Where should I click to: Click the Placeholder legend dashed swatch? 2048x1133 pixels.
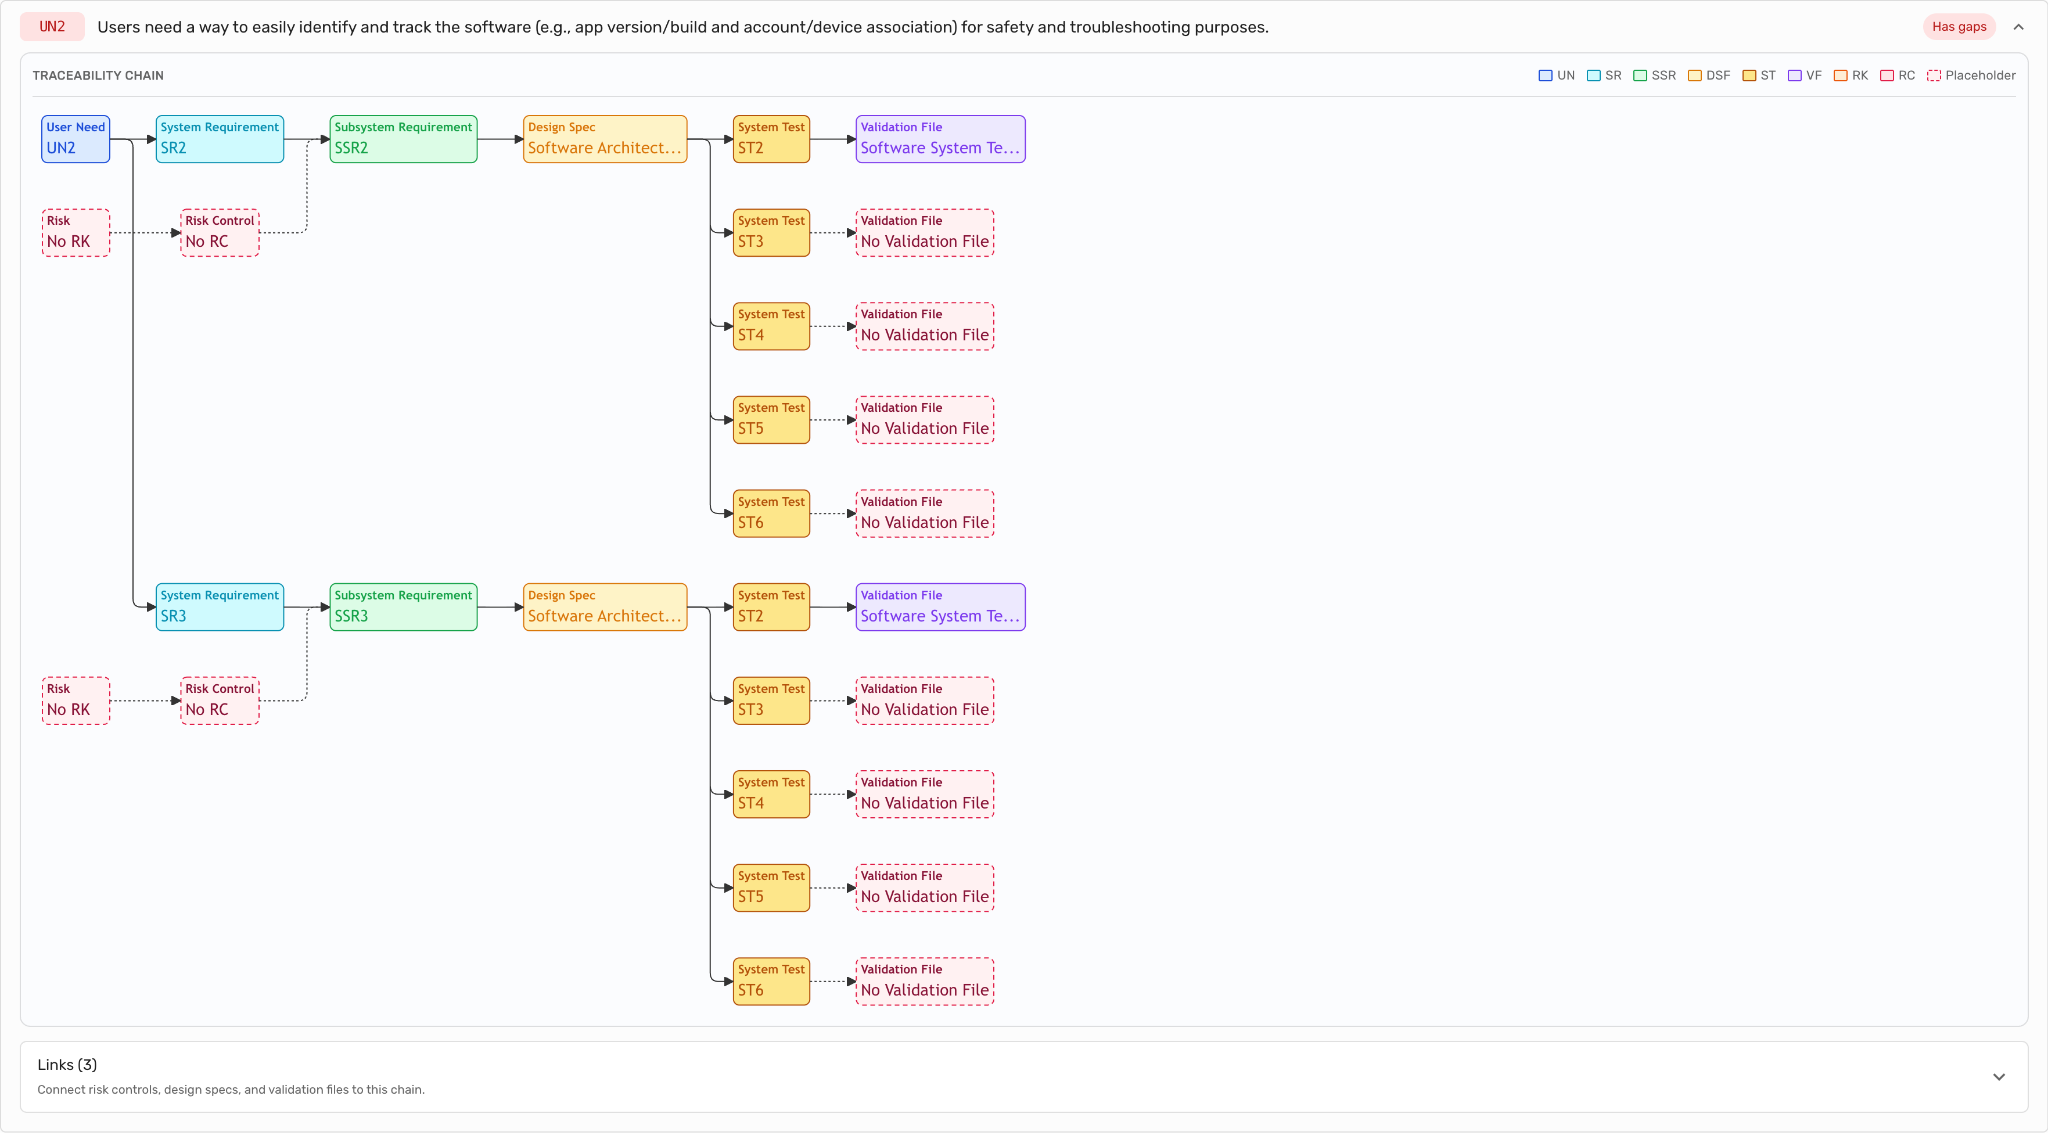(1934, 76)
